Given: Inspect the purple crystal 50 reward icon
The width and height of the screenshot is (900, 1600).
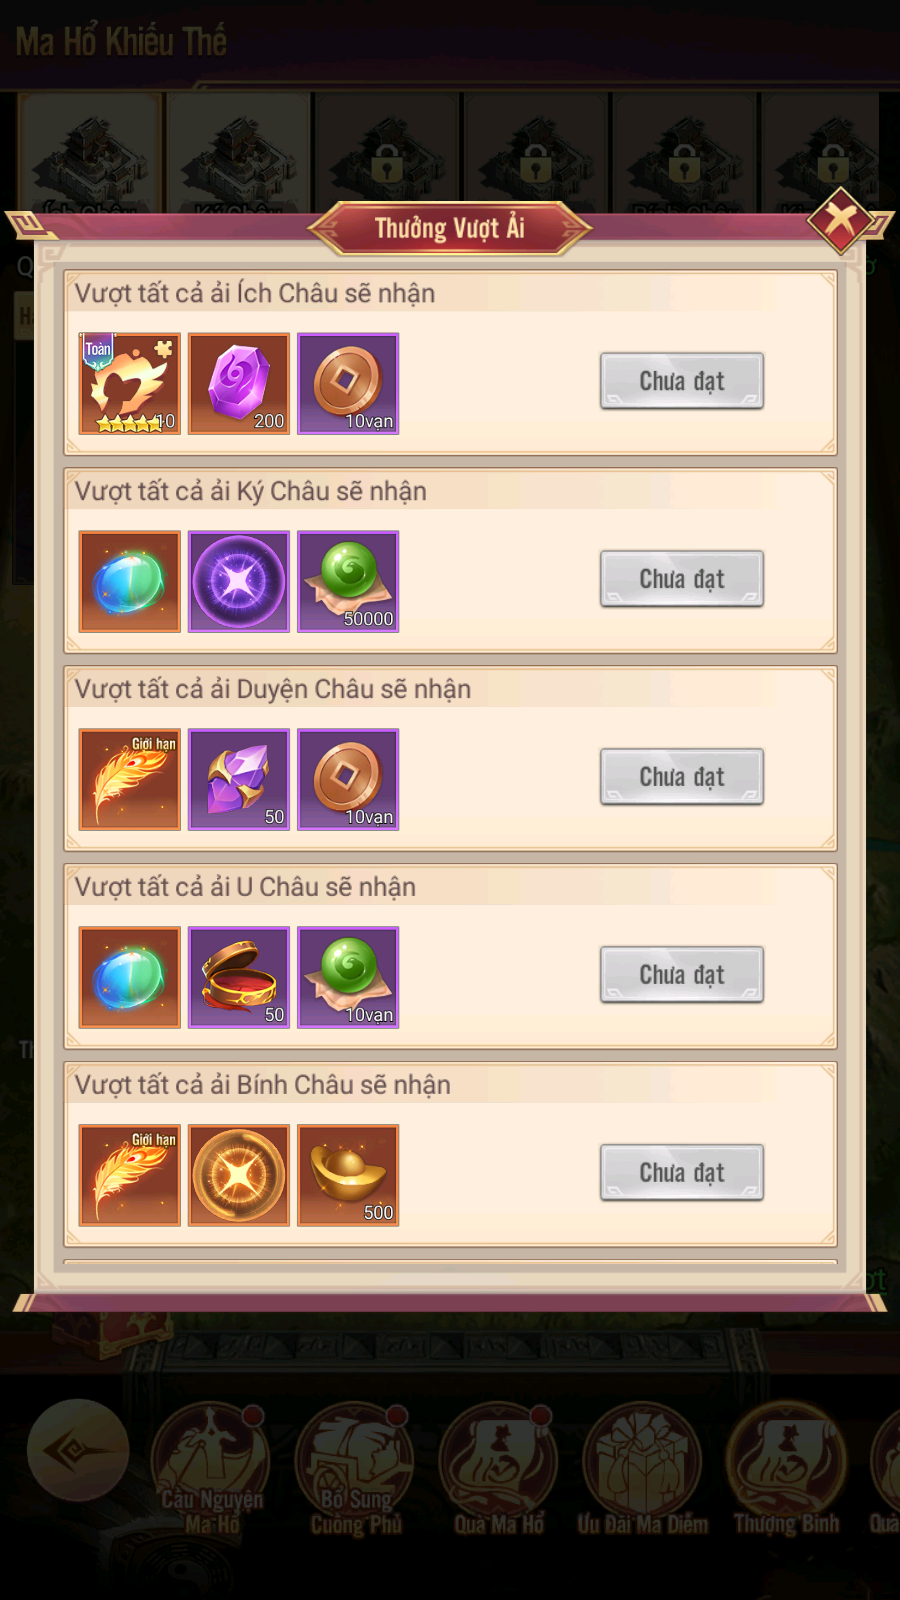Looking at the screenshot, I should tap(239, 779).
